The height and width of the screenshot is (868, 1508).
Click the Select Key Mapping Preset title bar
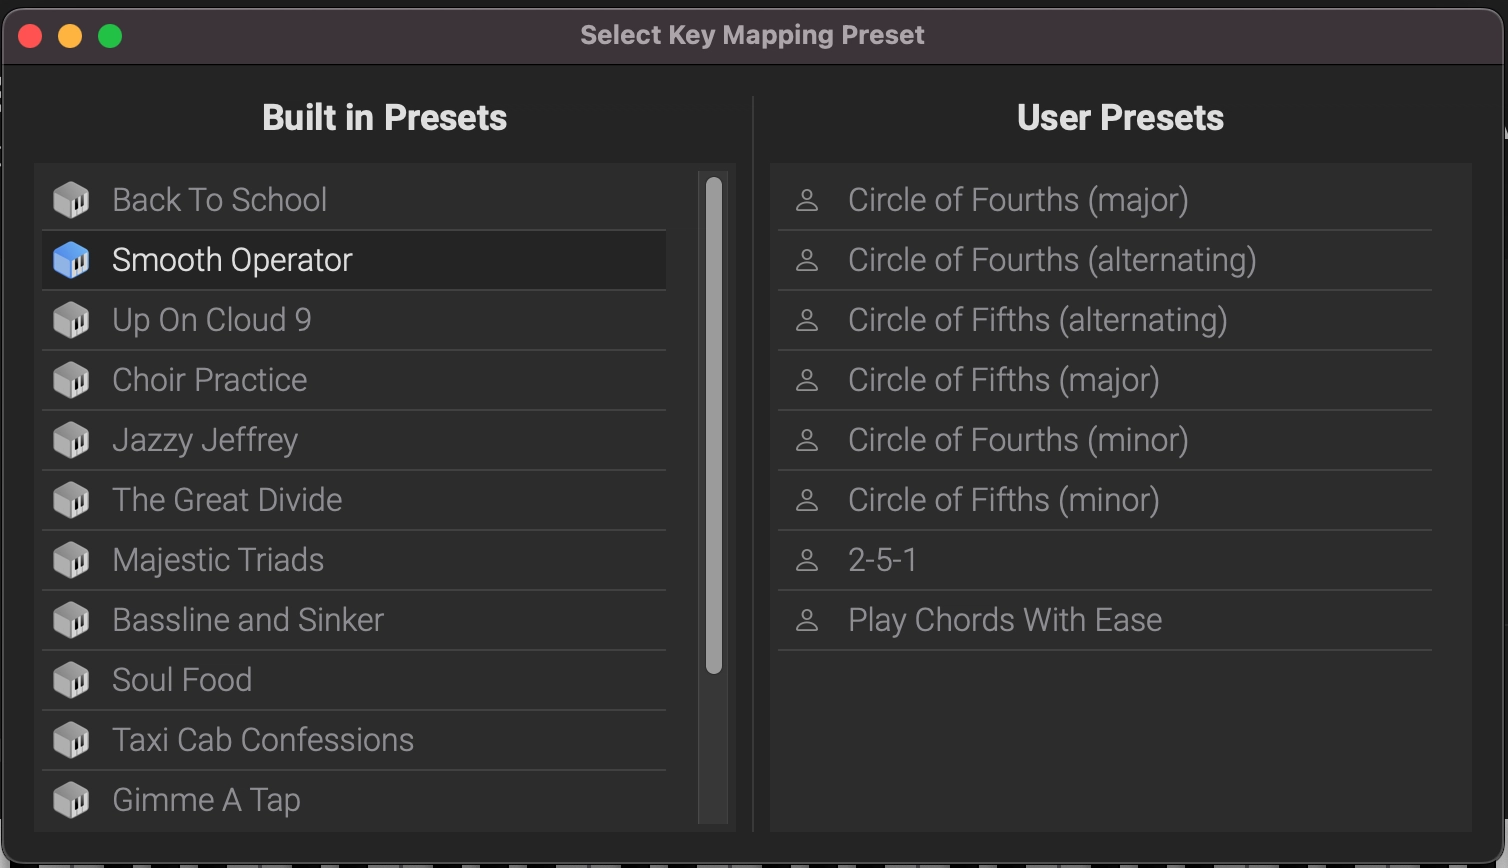click(752, 35)
